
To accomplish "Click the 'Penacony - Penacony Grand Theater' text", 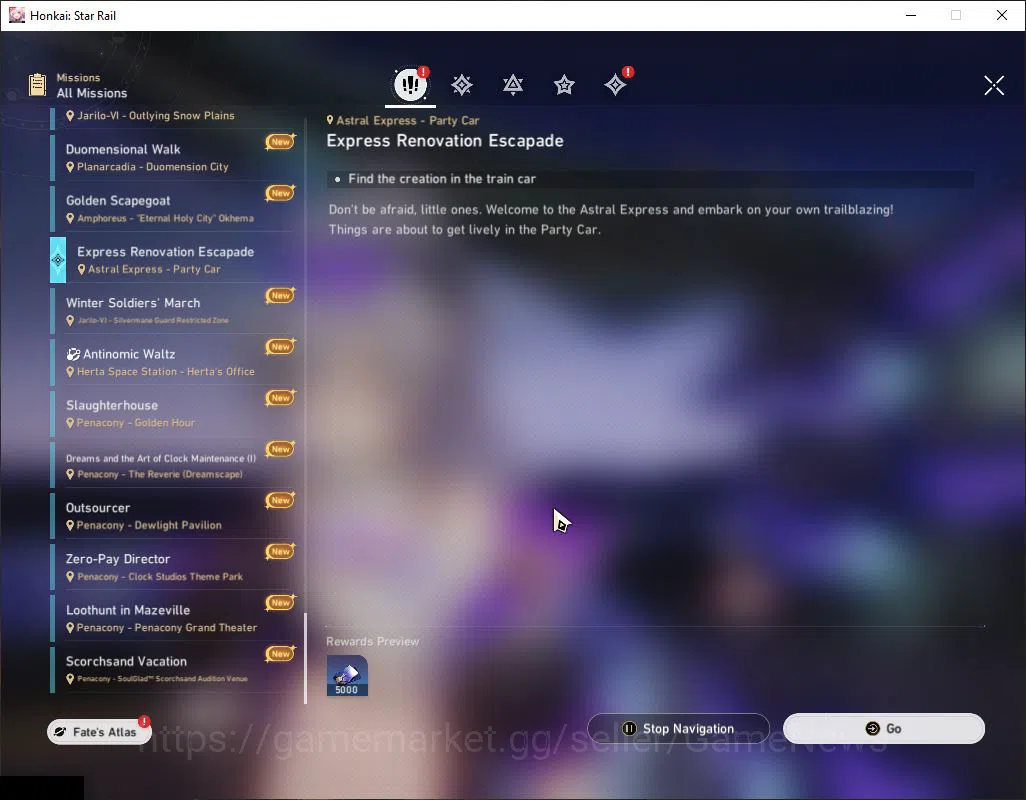I will [x=167, y=627].
